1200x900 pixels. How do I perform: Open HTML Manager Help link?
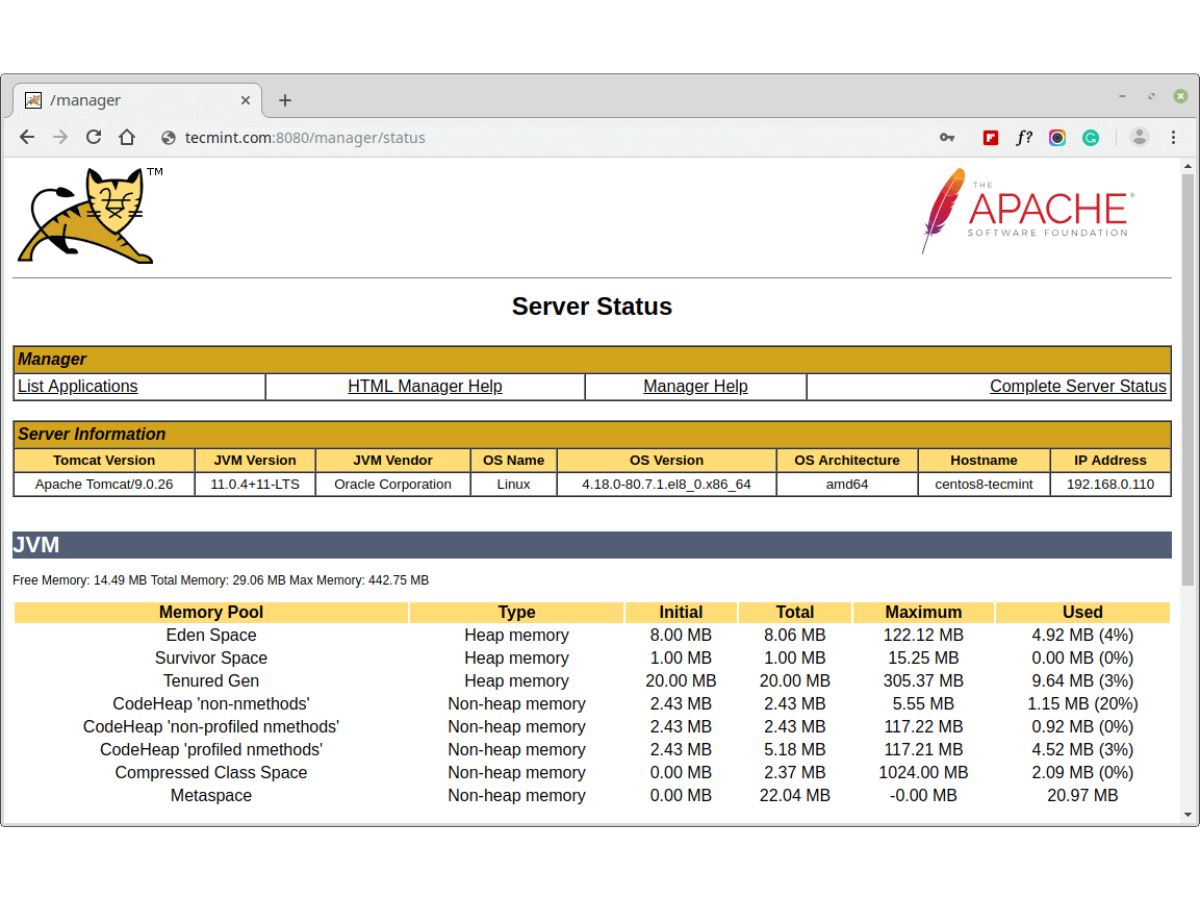[425, 386]
